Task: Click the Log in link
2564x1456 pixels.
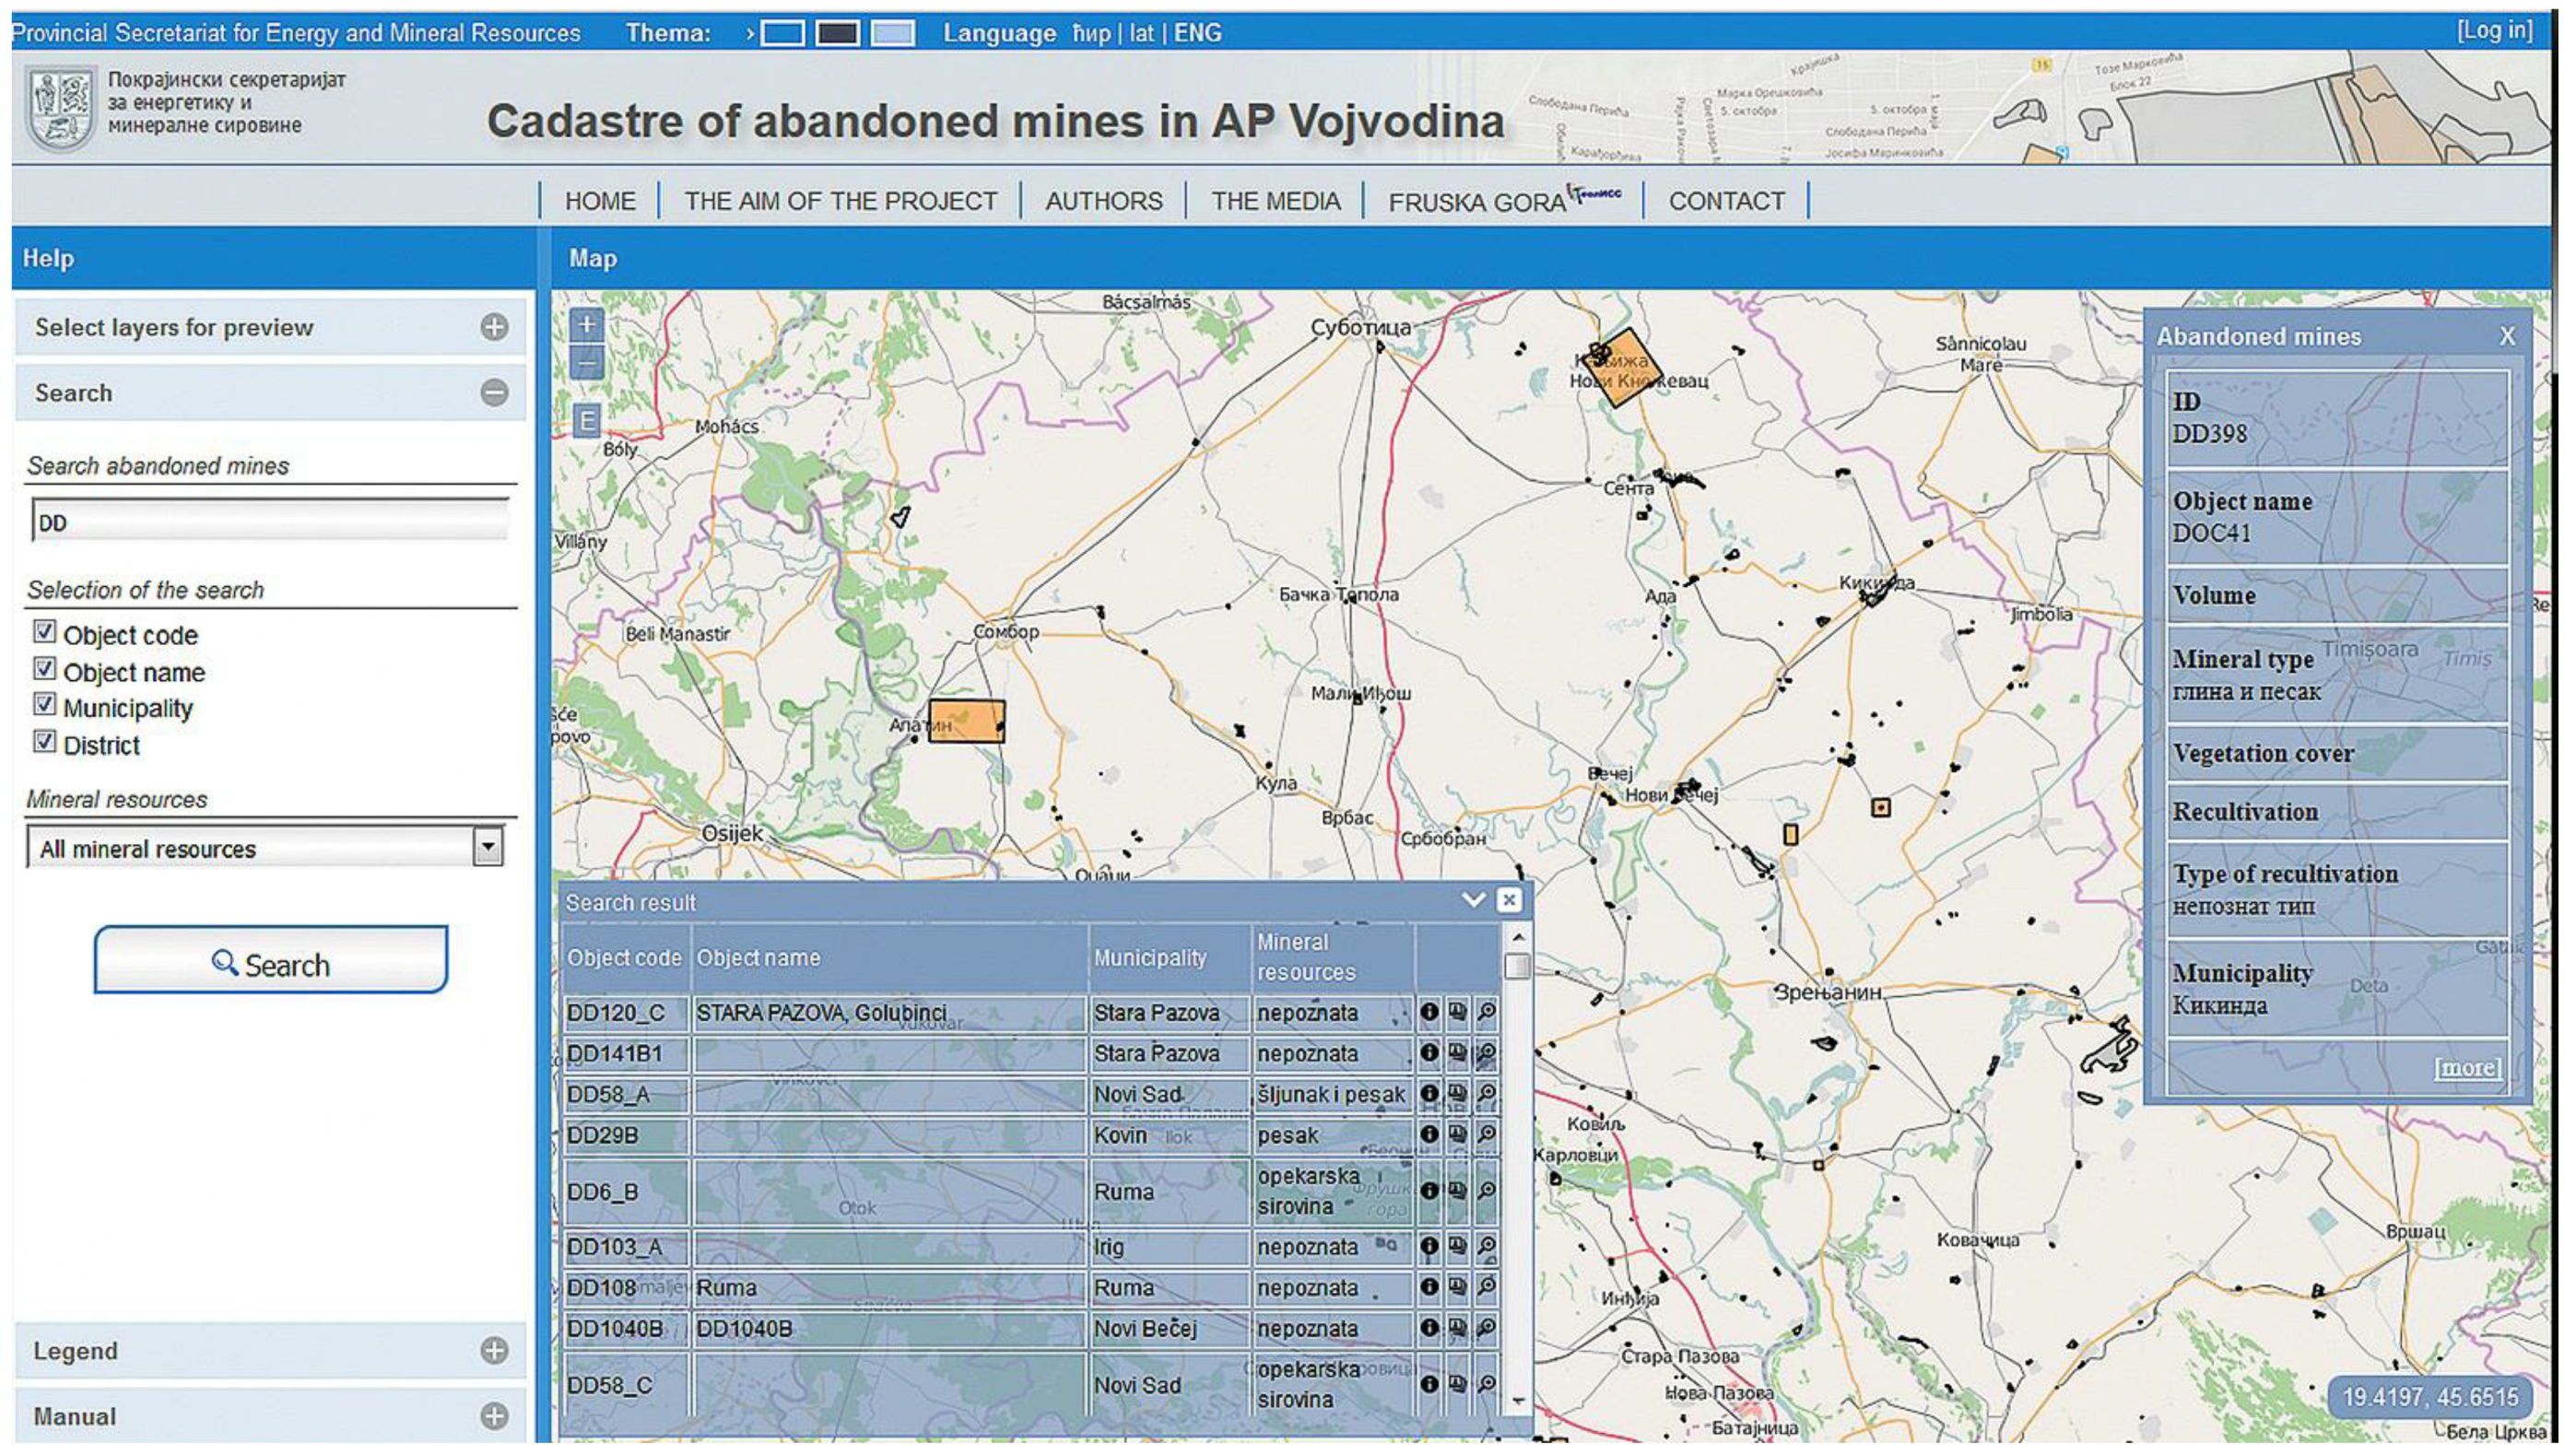Action: (2495, 30)
